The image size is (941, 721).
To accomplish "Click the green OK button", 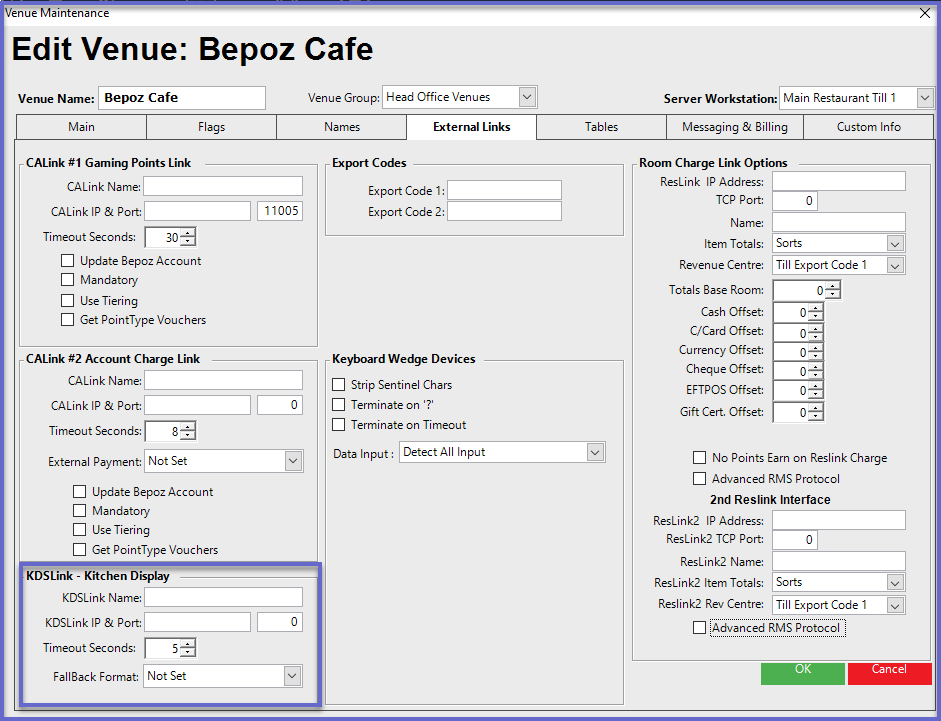I will [x=802, y=671].
